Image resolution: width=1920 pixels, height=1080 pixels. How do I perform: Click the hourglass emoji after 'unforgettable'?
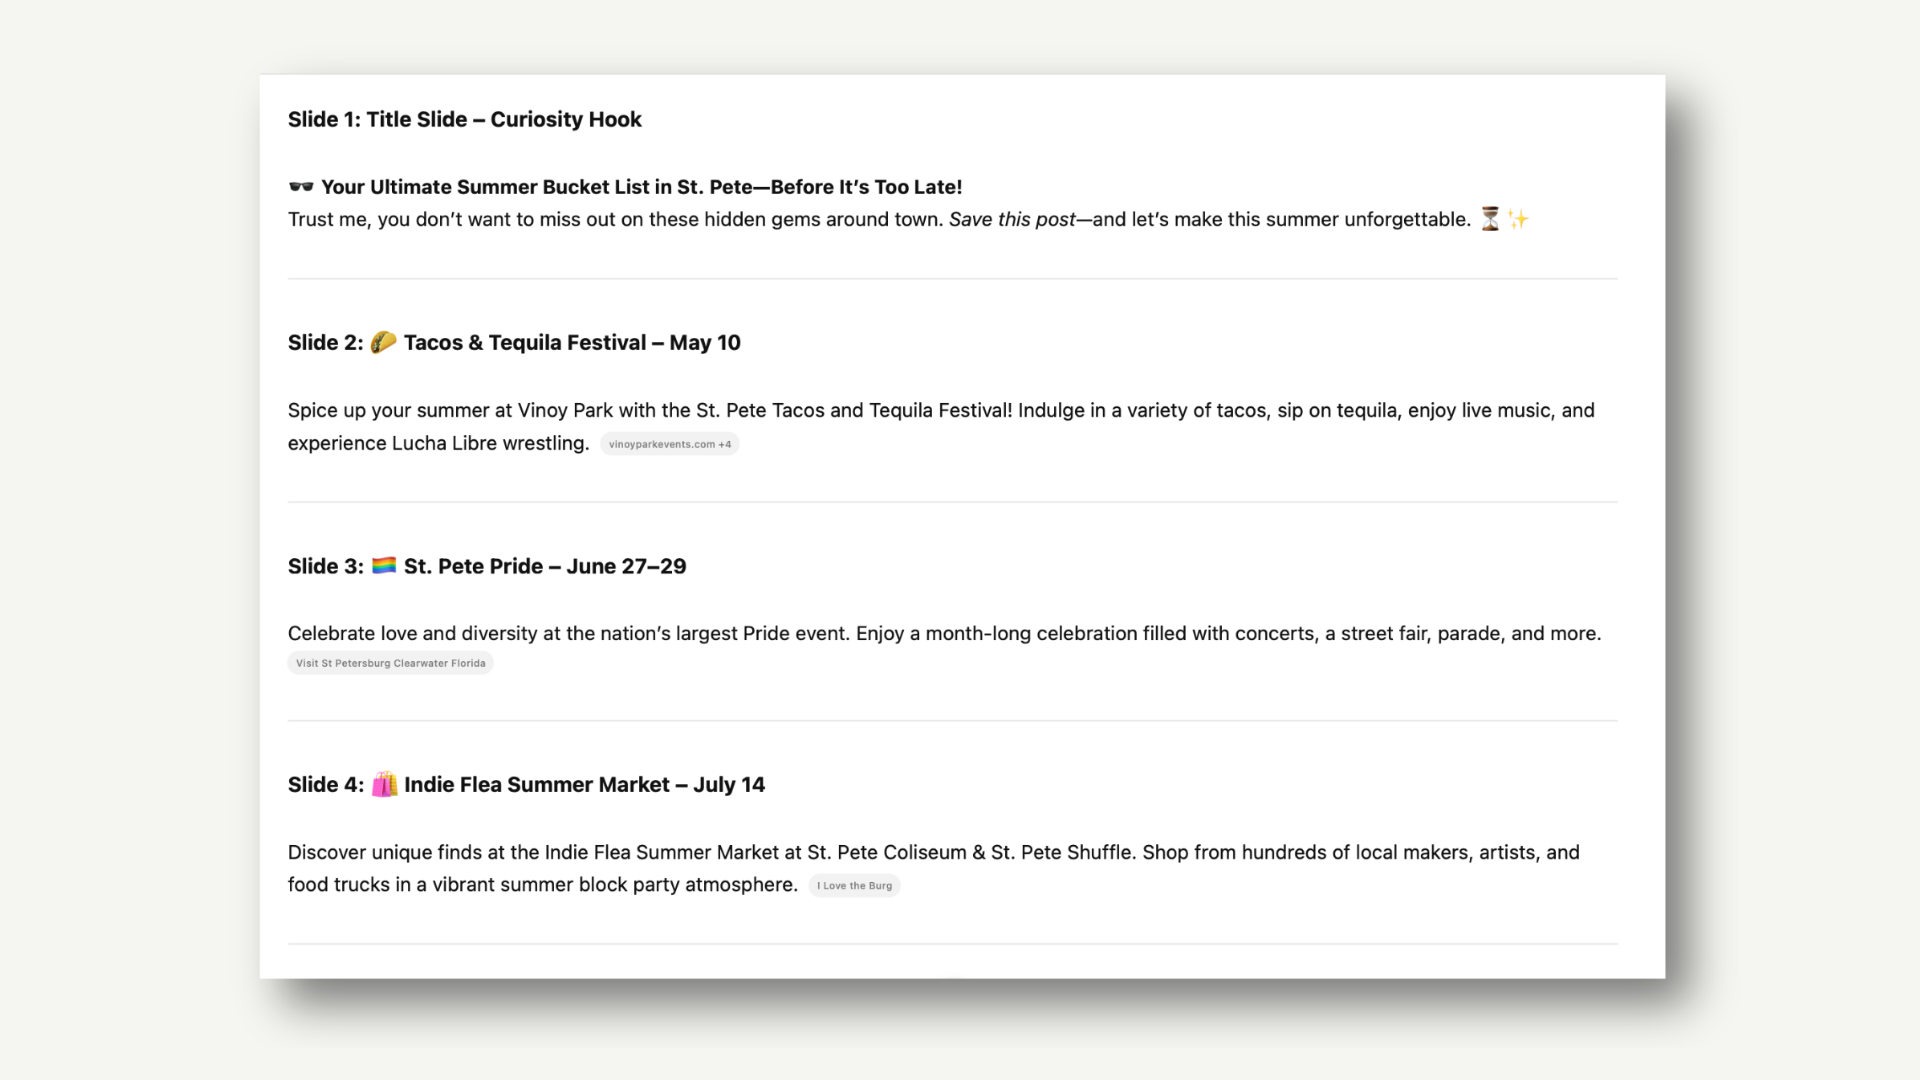coord(1490,219)
